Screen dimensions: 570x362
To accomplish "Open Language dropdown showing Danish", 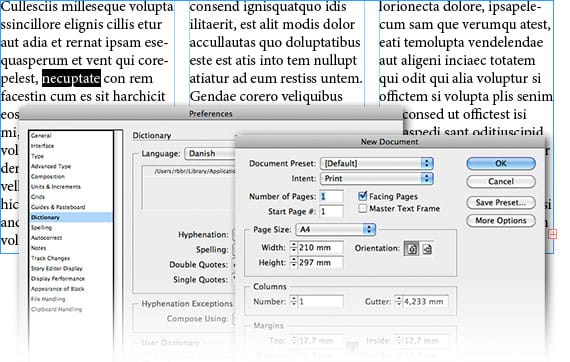I will [210, 153].
